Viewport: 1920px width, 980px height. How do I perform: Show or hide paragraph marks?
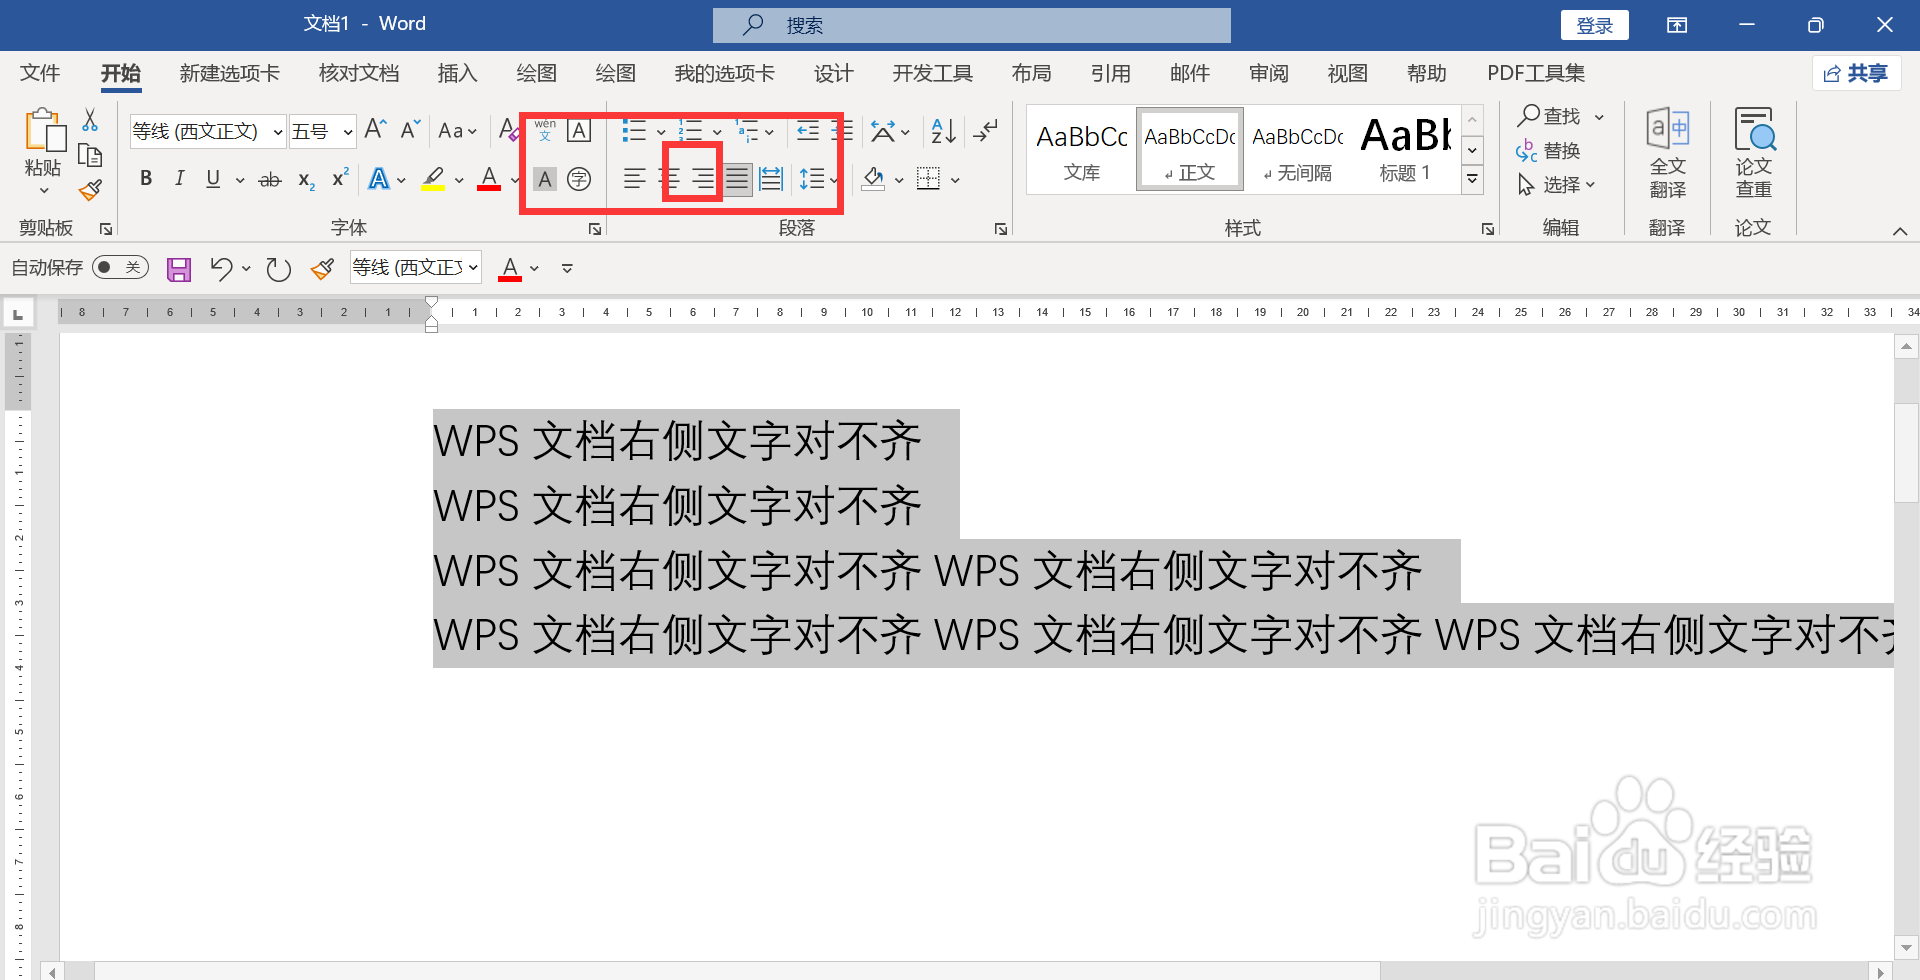tap(985, 131)
